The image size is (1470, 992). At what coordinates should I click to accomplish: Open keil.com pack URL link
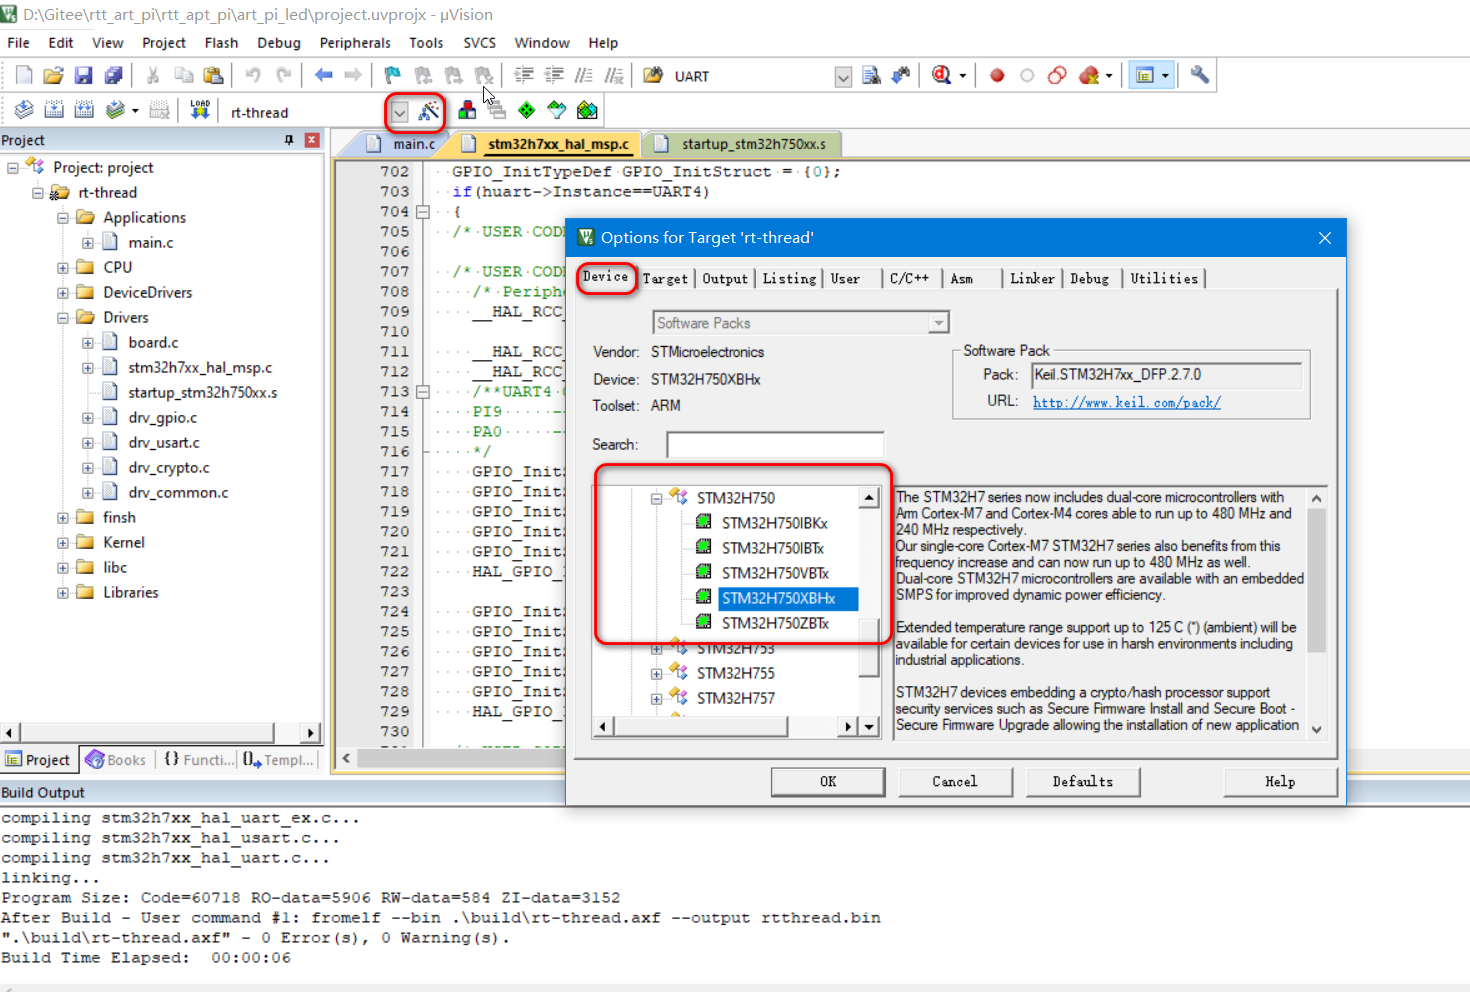tap(1126, 402)
